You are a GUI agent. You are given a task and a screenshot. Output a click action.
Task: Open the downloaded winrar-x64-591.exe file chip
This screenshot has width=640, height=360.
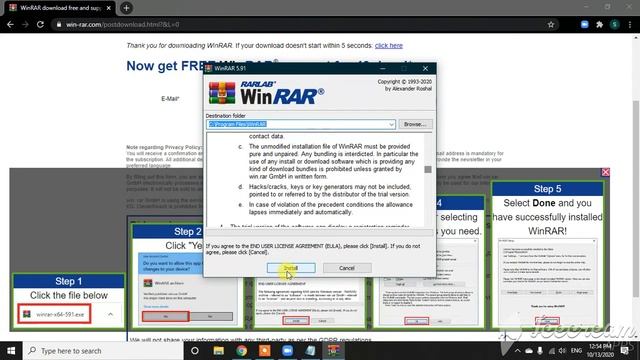point(54,314)
